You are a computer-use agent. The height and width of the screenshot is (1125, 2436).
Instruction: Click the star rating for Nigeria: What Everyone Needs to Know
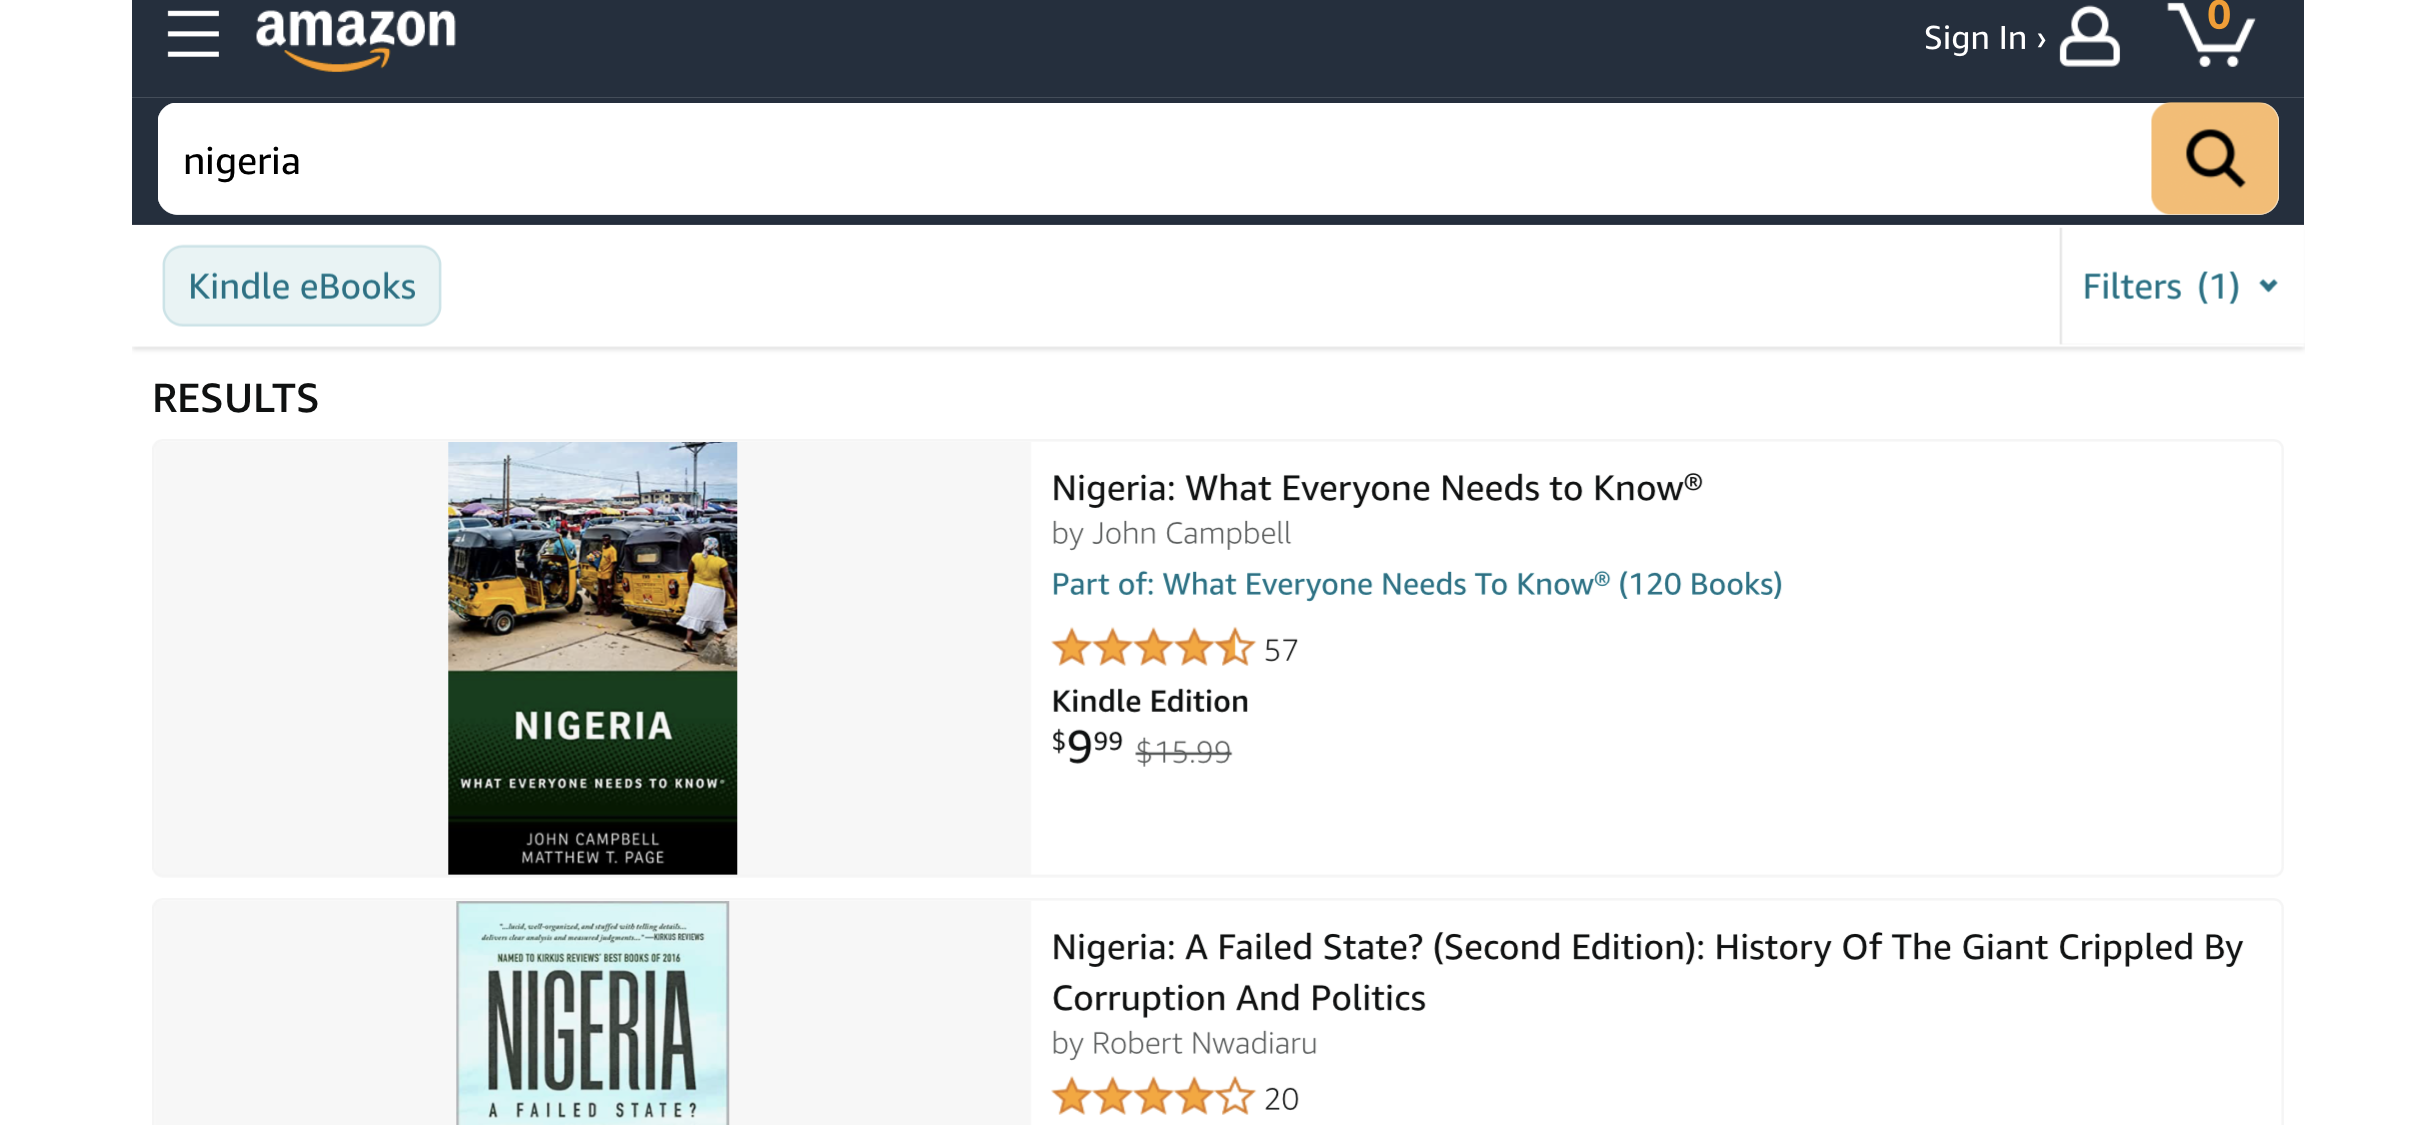click(1152, 649)
